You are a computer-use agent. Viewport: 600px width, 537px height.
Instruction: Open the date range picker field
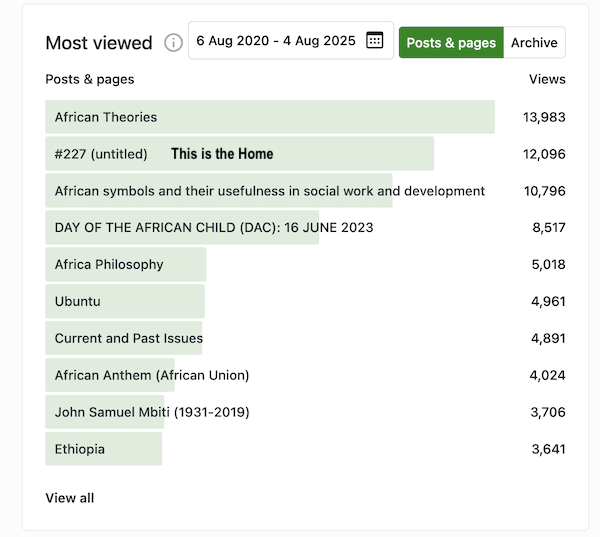coord(291,41)
